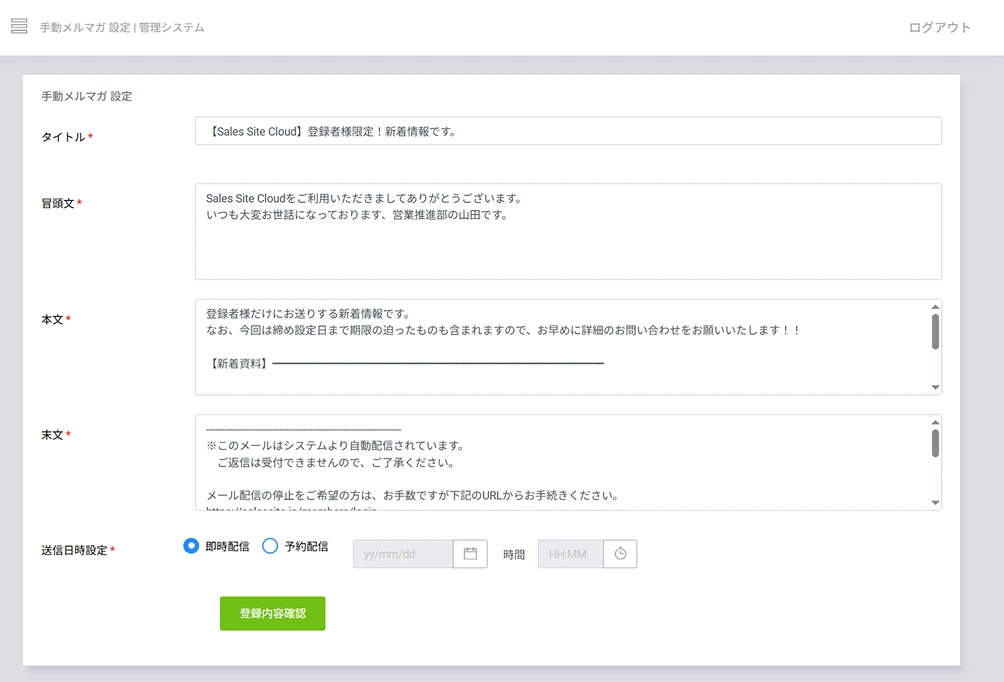Click the HH:MM time input field

point(571,554)
